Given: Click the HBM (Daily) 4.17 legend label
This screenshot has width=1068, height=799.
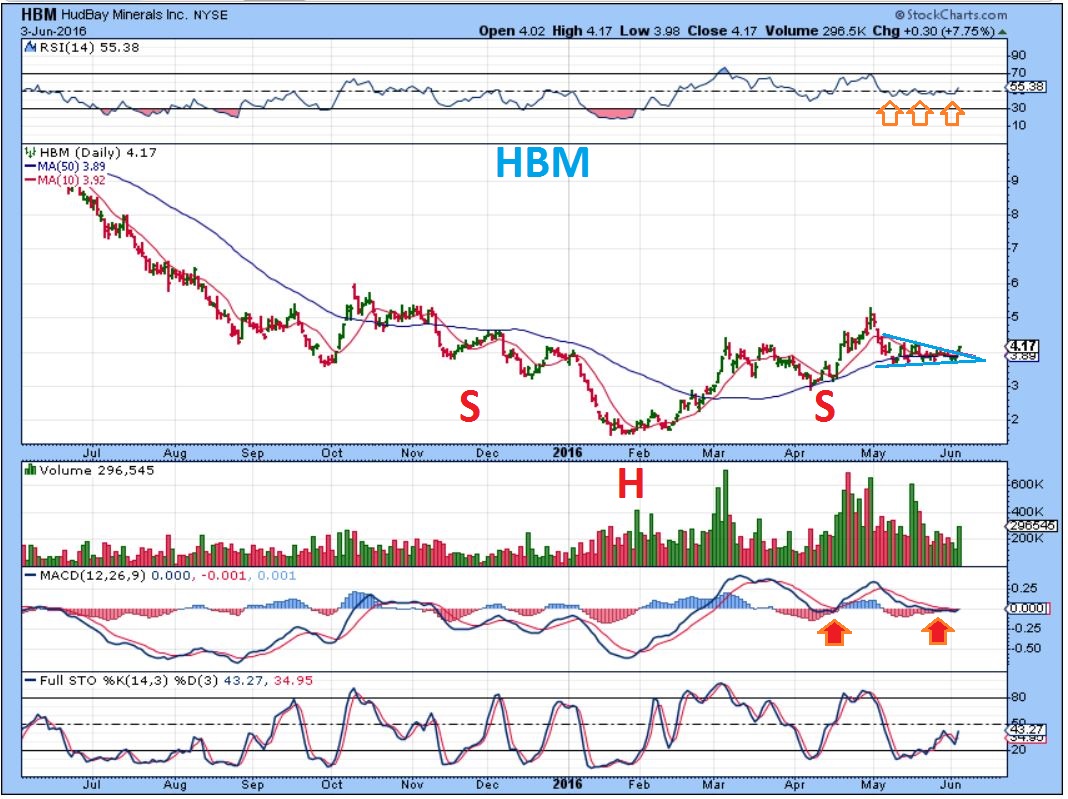Looking at the screenshot, I should 97,153.
